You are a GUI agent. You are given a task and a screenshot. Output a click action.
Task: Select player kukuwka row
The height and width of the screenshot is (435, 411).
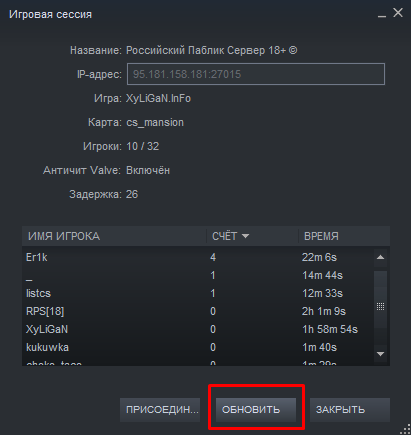coord(198,348)
